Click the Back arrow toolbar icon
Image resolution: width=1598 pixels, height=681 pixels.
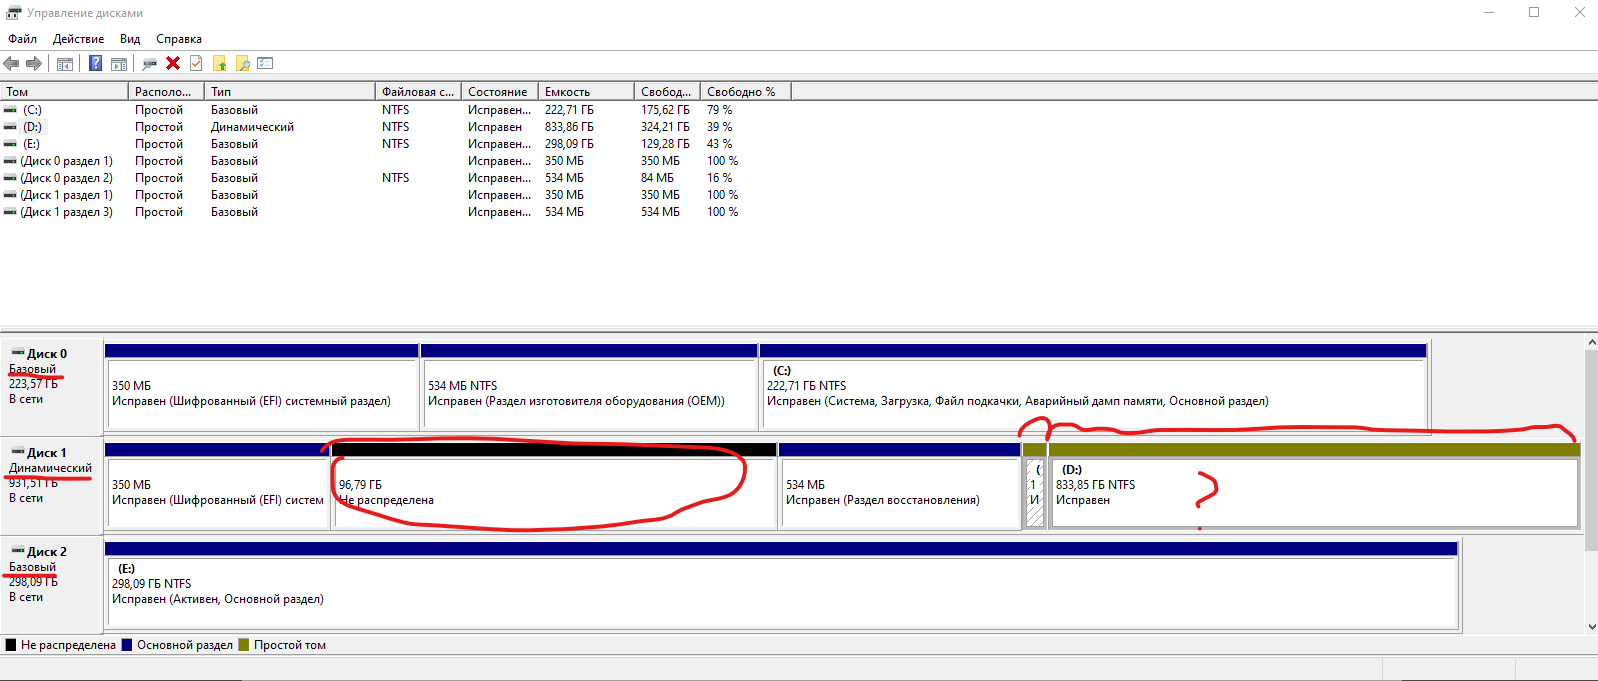coord(12,63)
